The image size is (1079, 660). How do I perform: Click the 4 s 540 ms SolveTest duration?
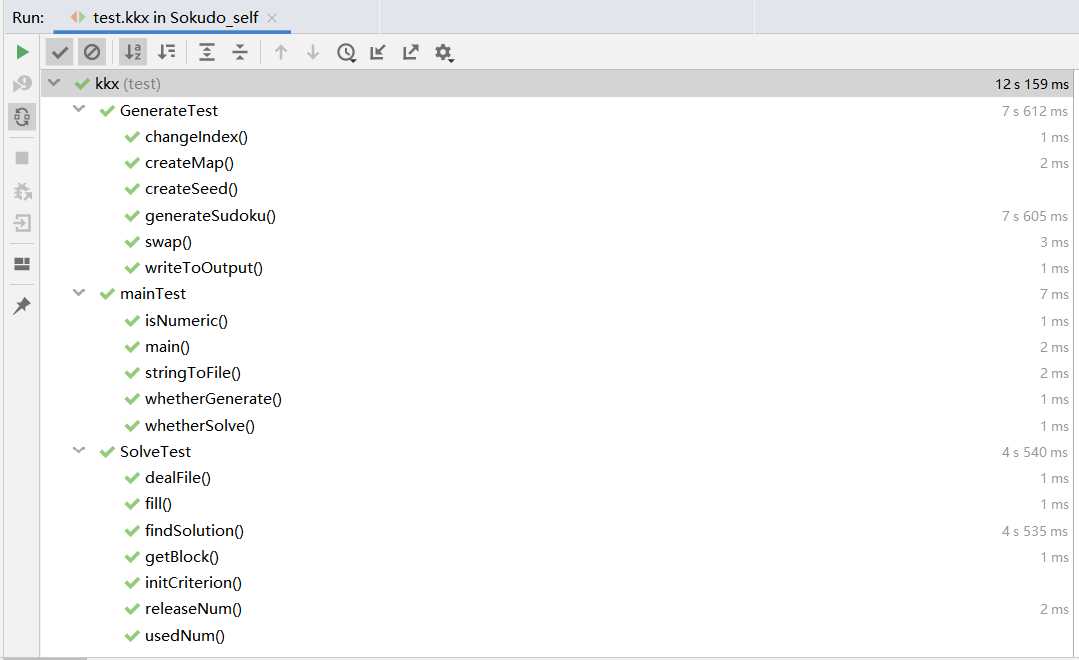pos(1034,452)
